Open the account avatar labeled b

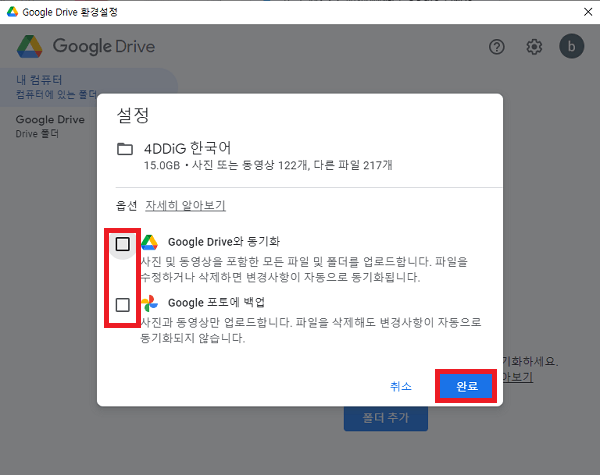point(571,46)
